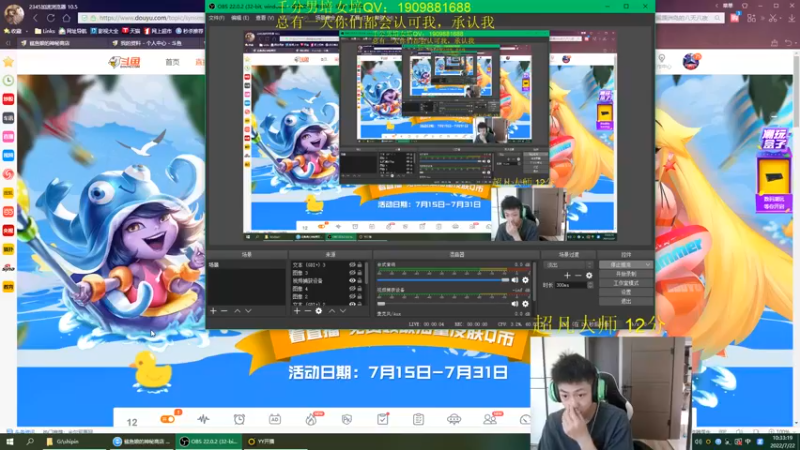Open 网址导航 bookmark

coord(73,31)
